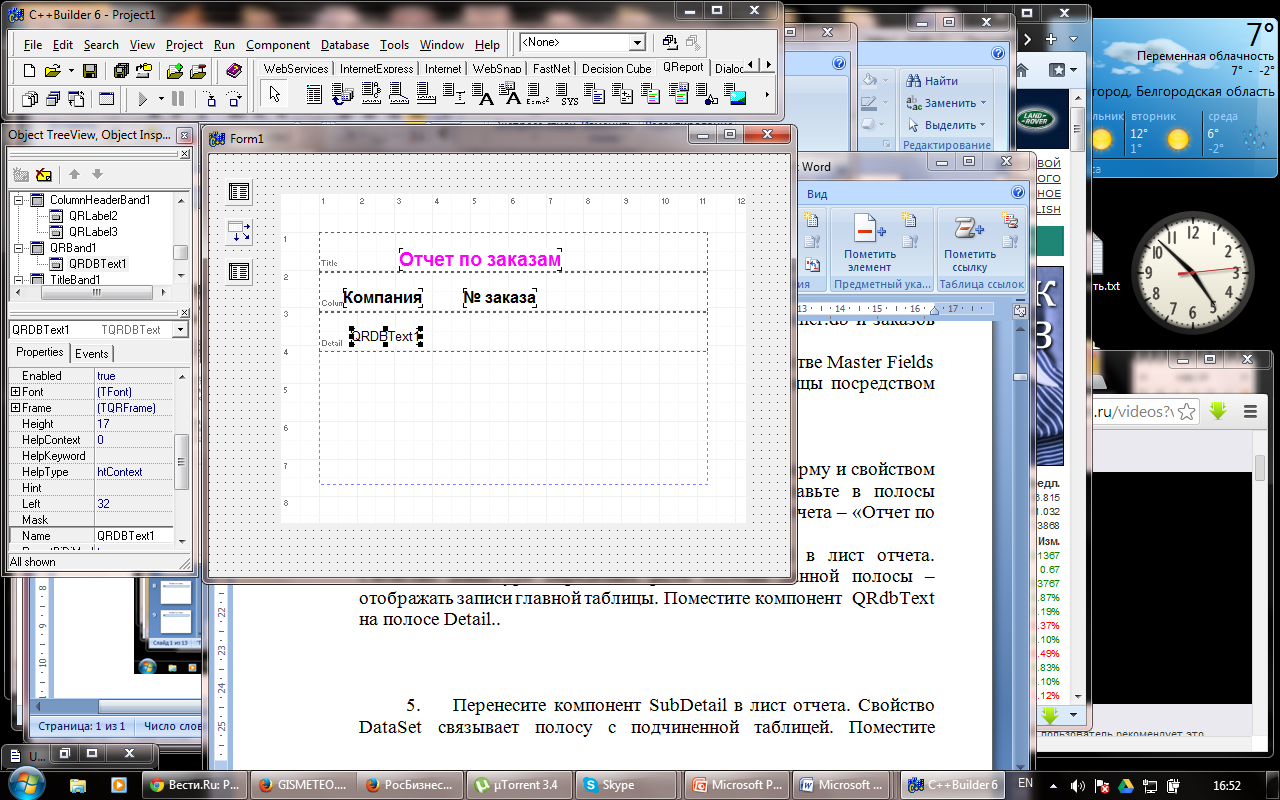Open the Вид tab in Word
Viewport: 1280px width, 800px height.
pos(817,193)
